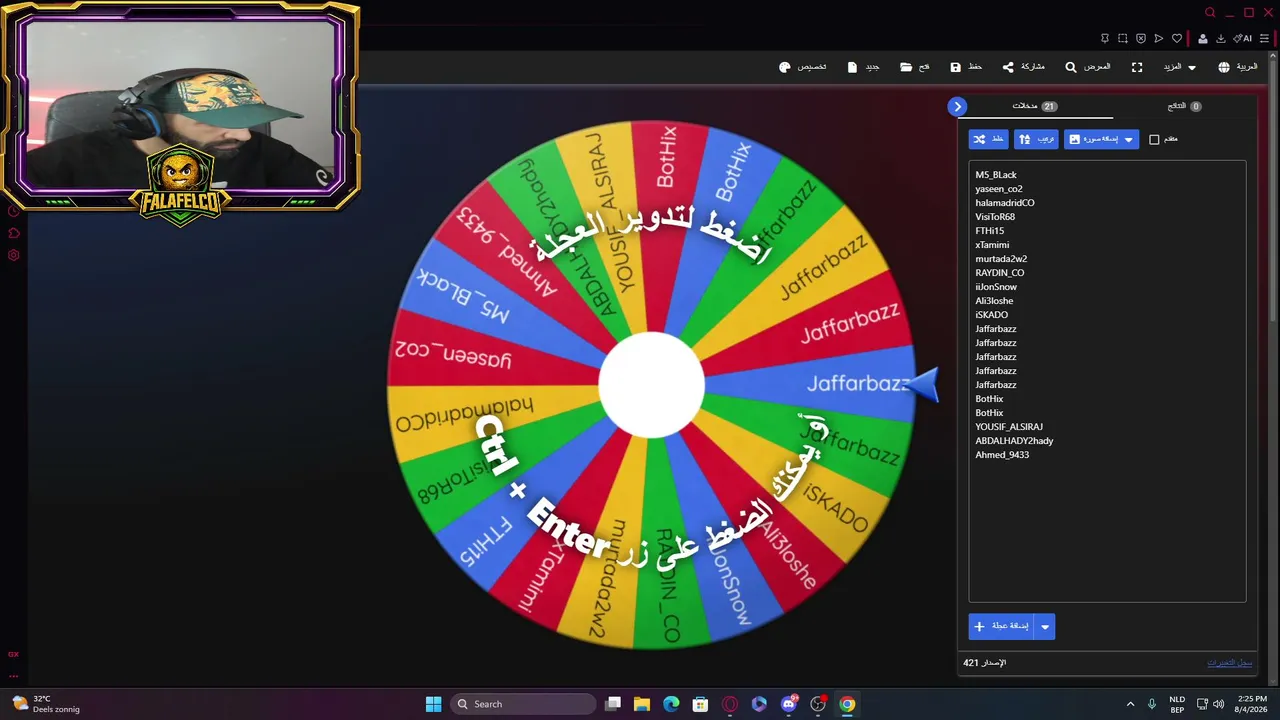Save the wheel with the floppy disk button
The width and height of the screenshot is (1280, 720).
click(966, 67)
